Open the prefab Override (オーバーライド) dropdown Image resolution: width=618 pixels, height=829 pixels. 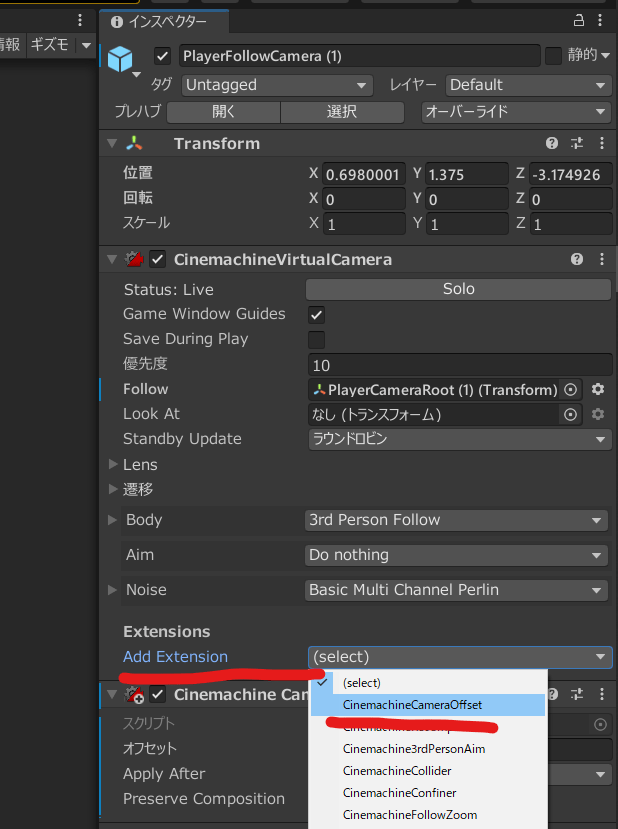pos(516,112)
